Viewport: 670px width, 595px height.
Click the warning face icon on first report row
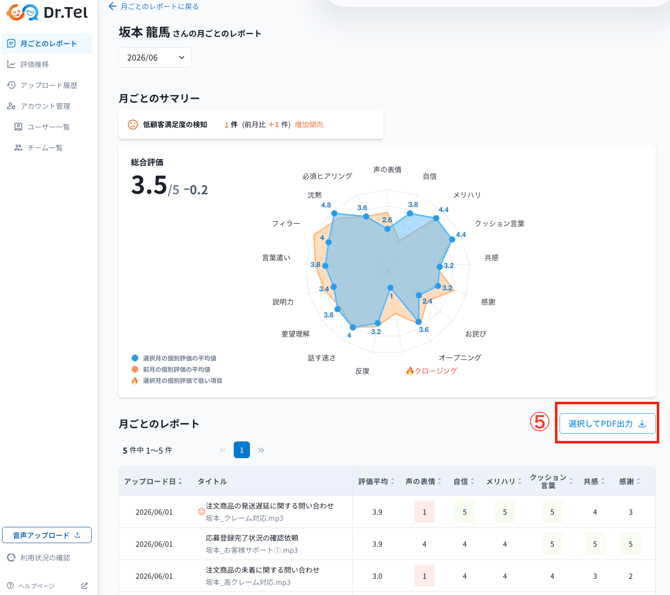click(201, 512)
